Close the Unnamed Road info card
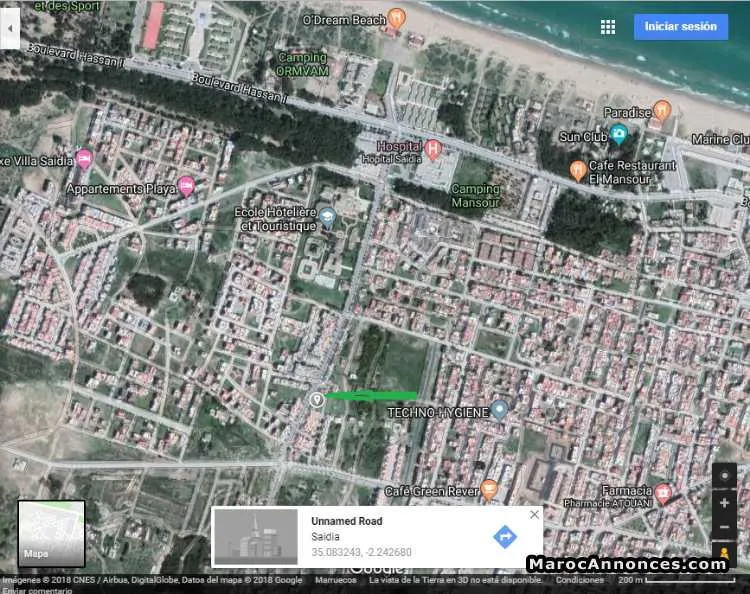750x594 pixels. [x=534, y=515]
